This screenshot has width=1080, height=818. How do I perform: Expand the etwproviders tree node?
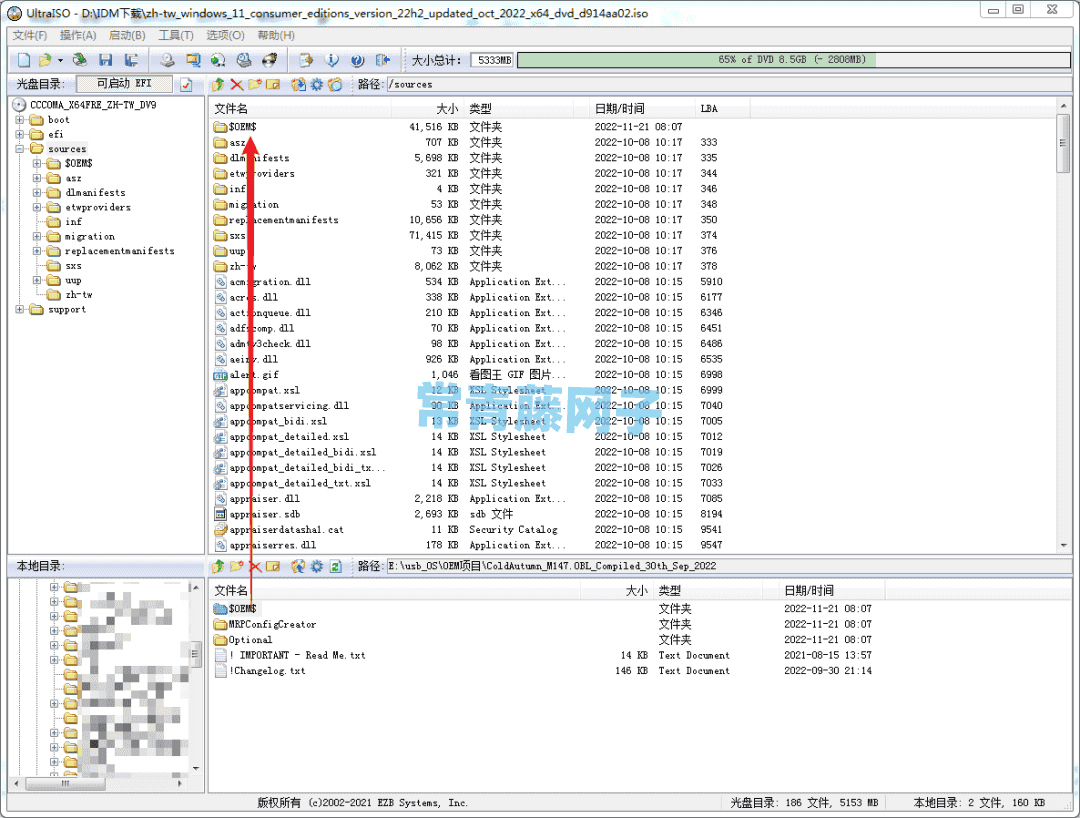pos(37,207)
